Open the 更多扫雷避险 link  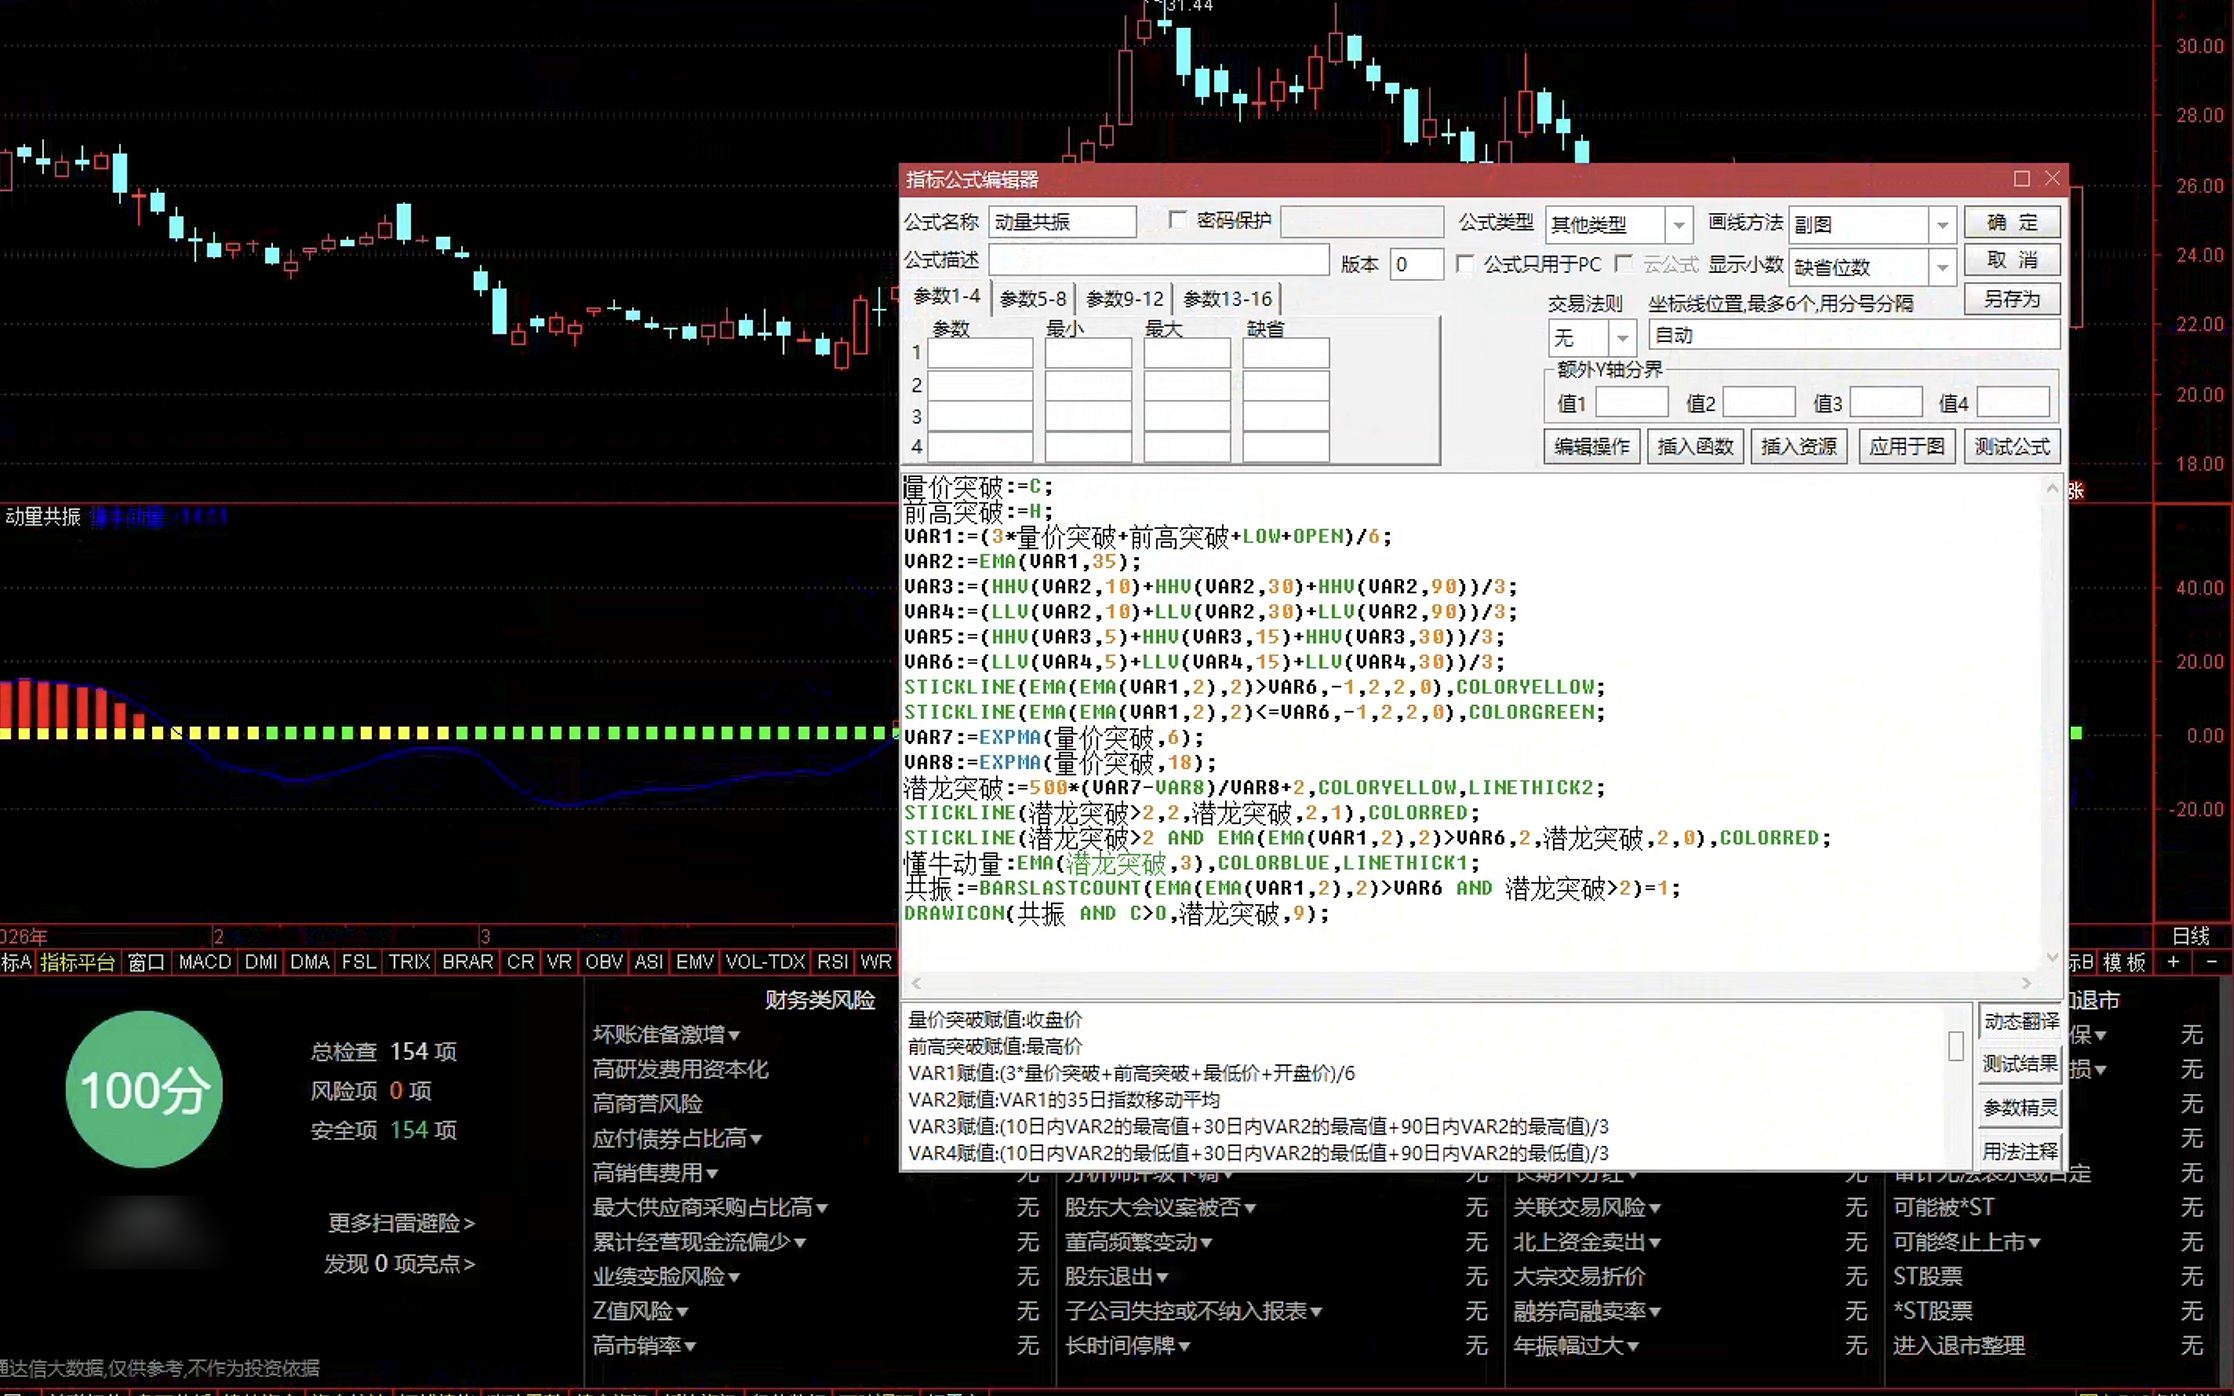(401, 1223)
